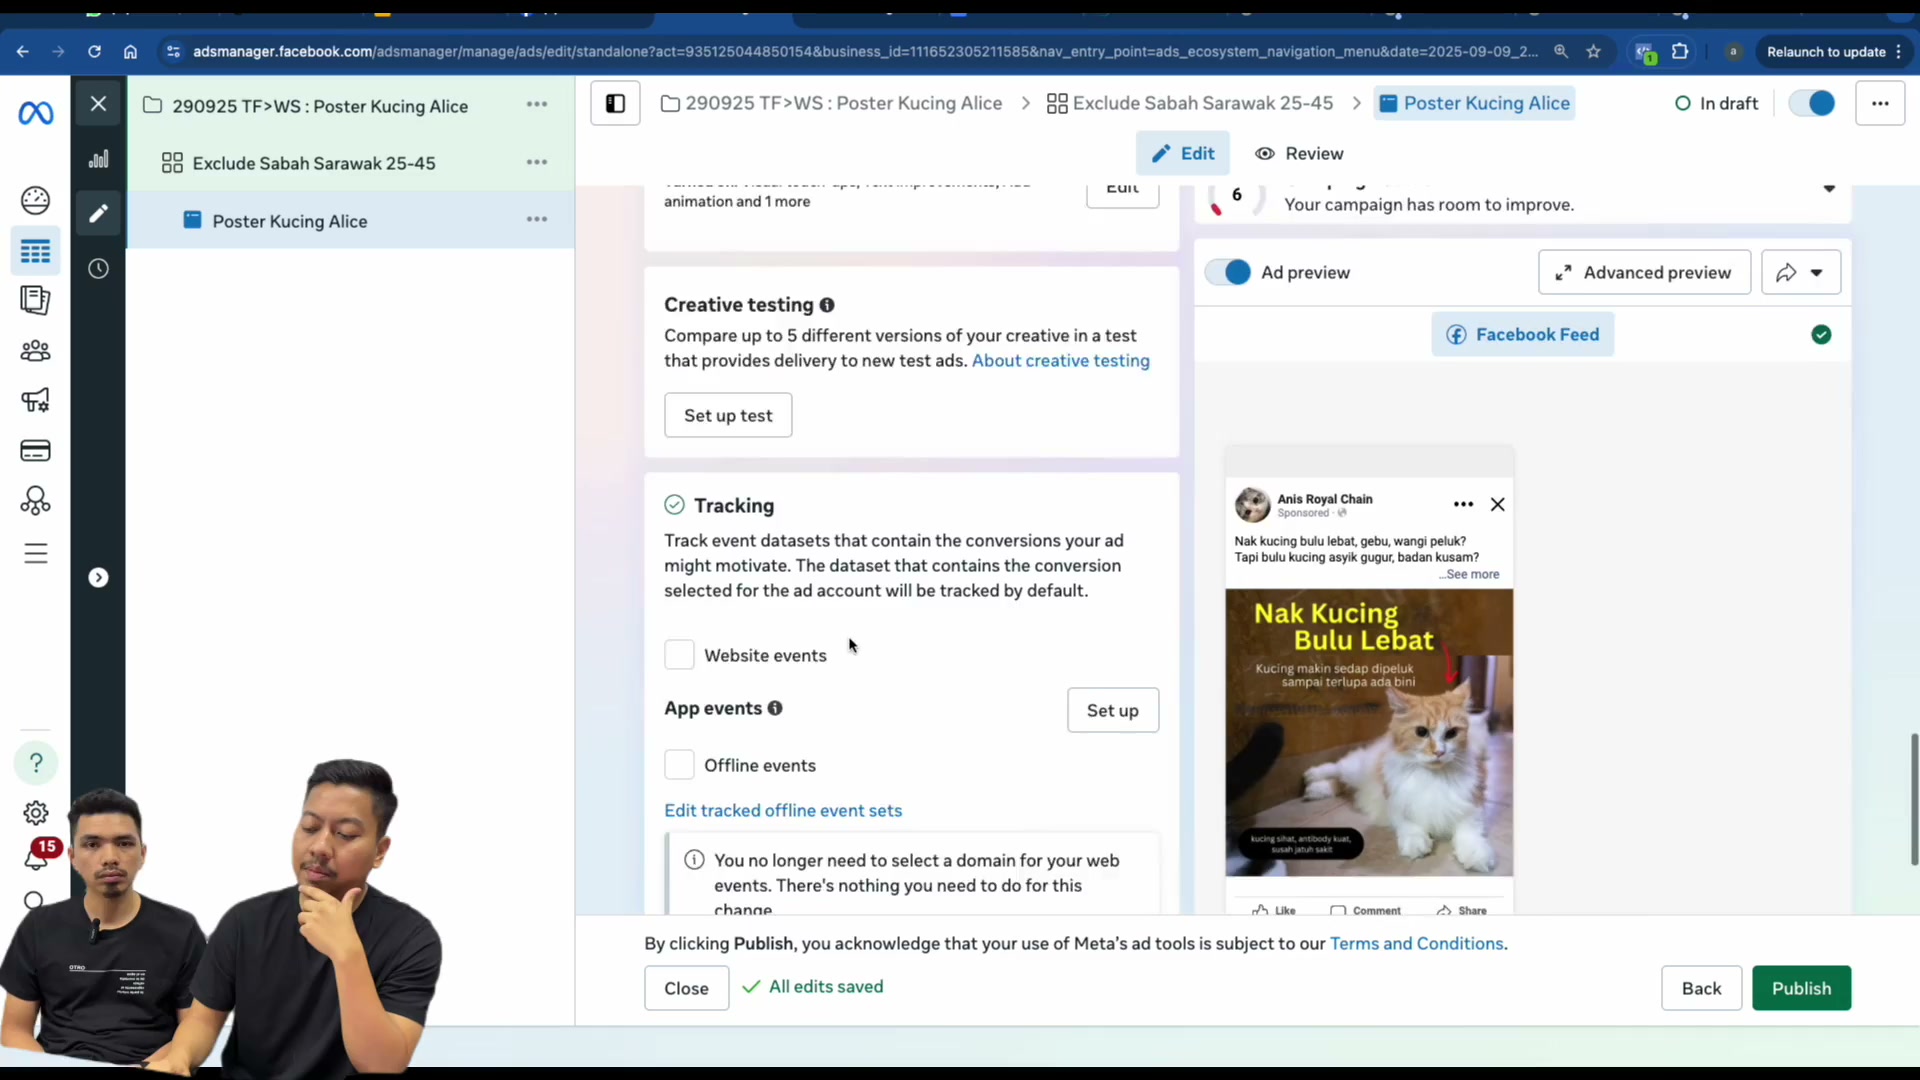Open Campaigns table grid icon
The width and height of the screenshot is (1920, 1080).
point(36,251)
